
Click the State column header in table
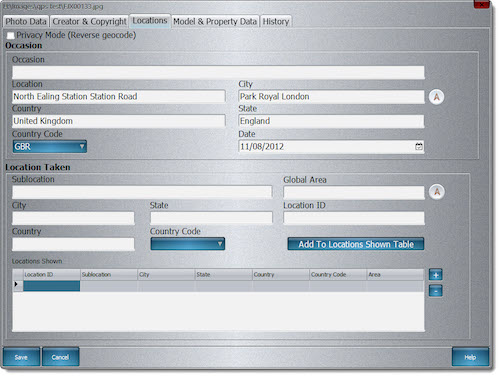tap(224, 275)
